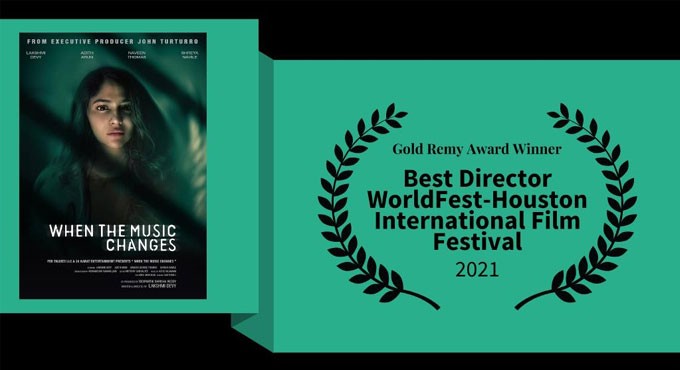Image resolution: width=680 pixels, height=370 pixels.
Task: Click the 'Best Director' heading
Action: 477,179
